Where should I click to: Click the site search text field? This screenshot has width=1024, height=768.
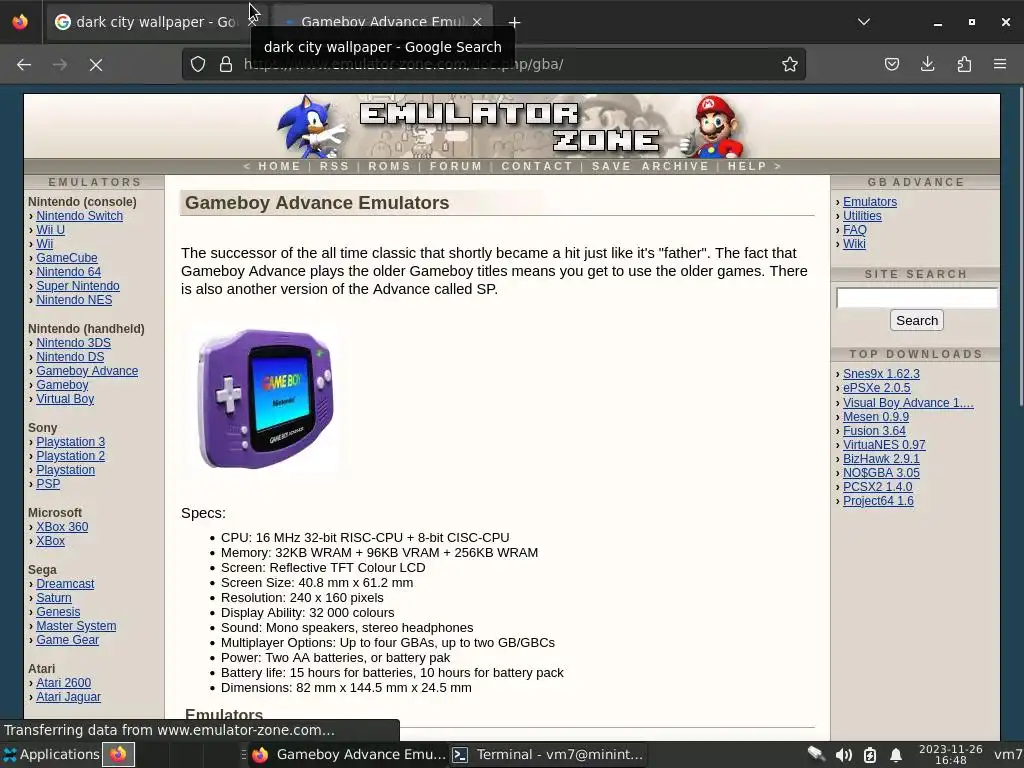[x=917, y=298]
